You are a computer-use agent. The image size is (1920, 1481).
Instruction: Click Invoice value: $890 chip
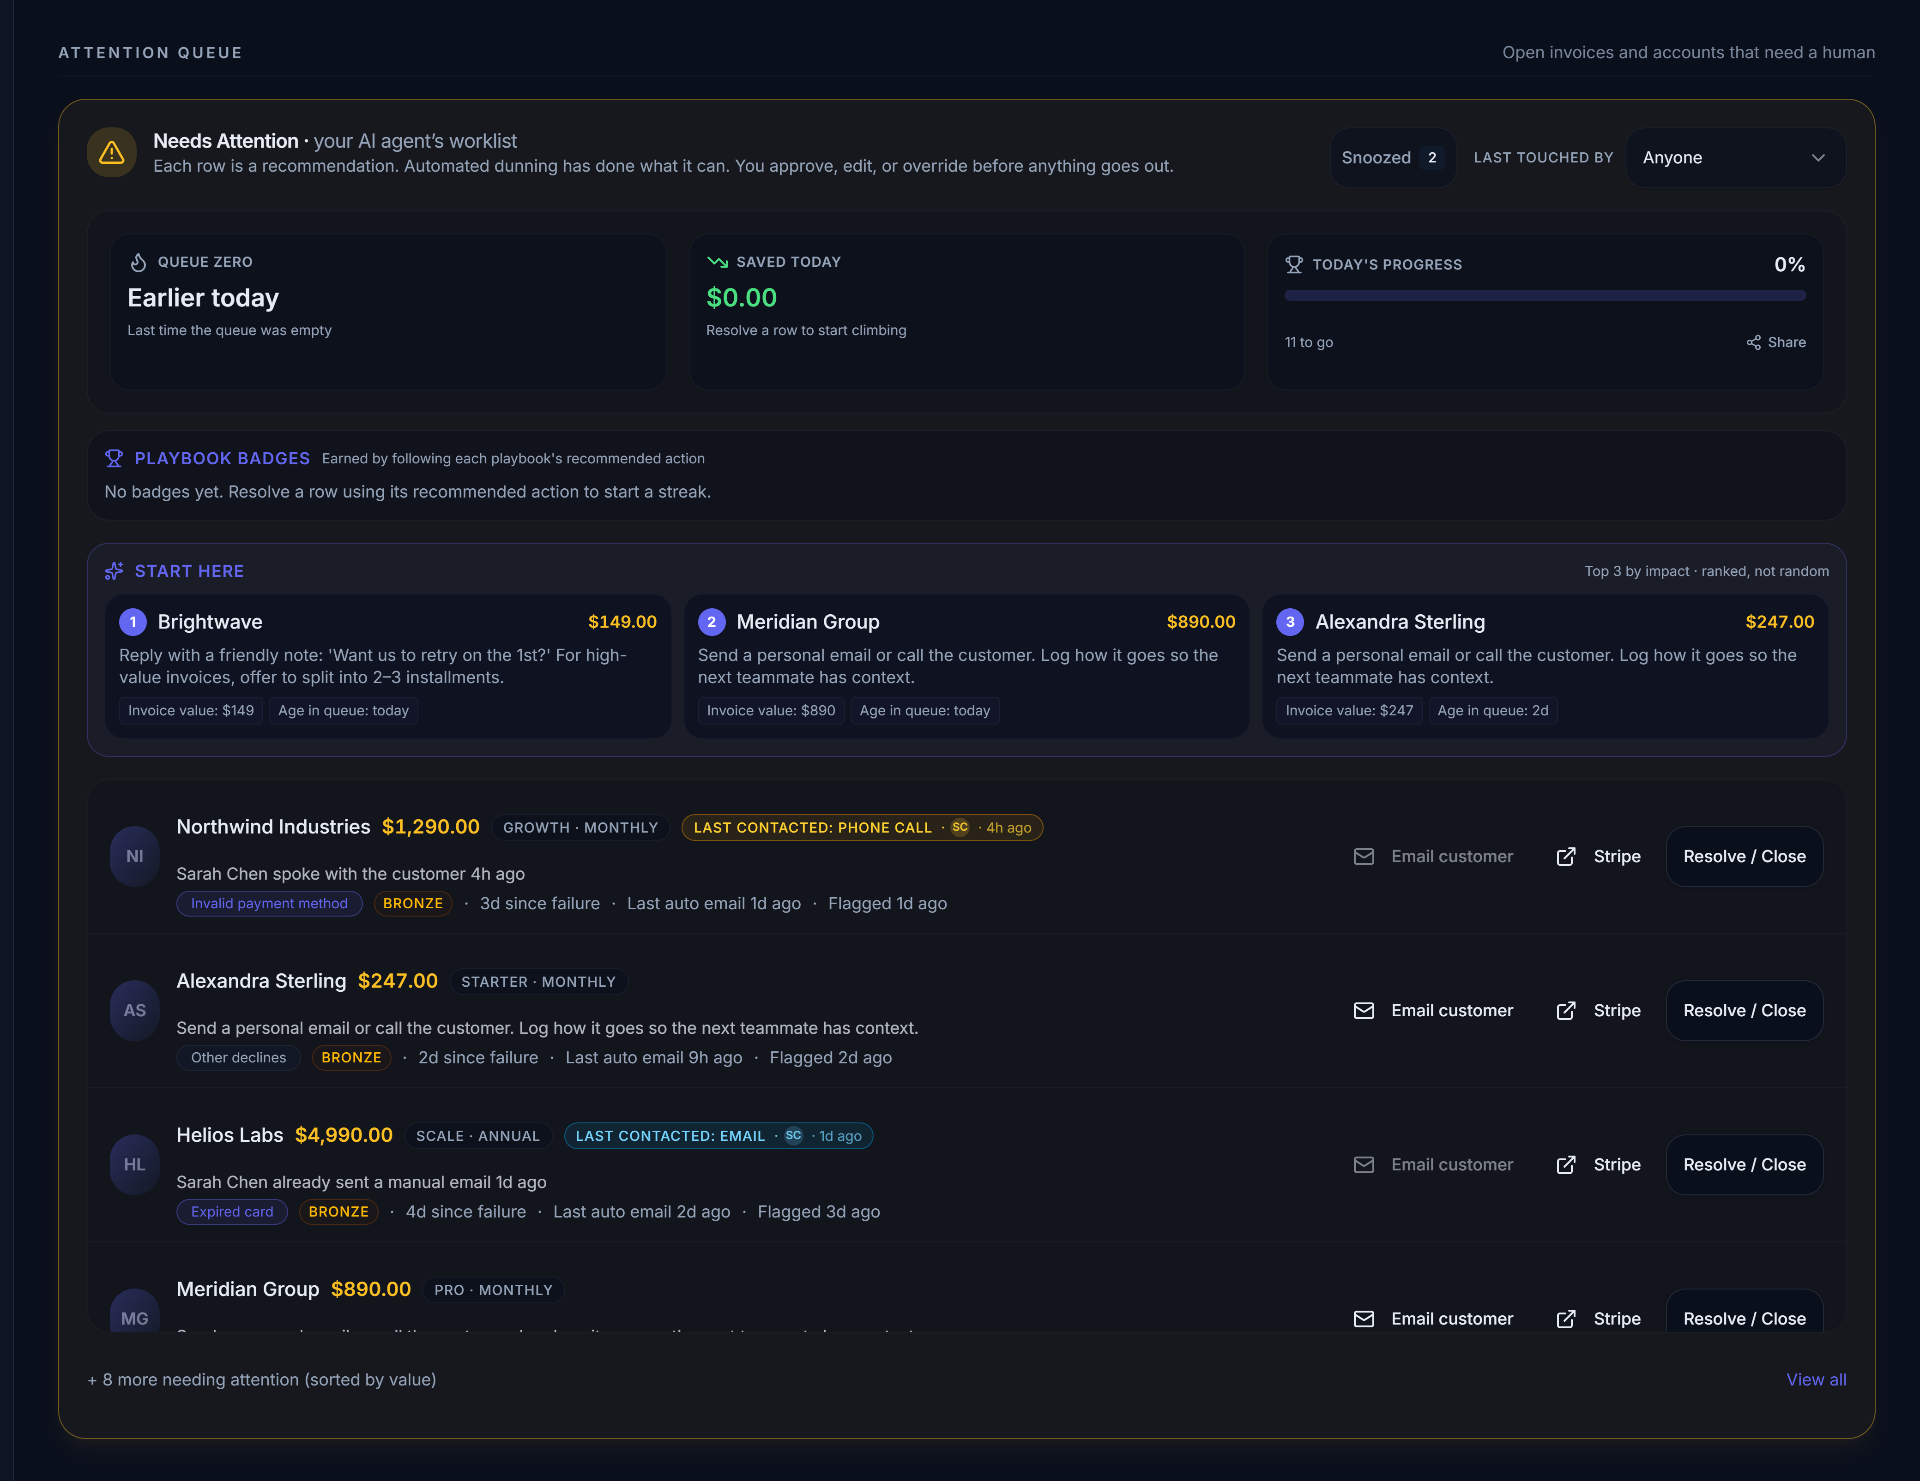pos(771,710)
